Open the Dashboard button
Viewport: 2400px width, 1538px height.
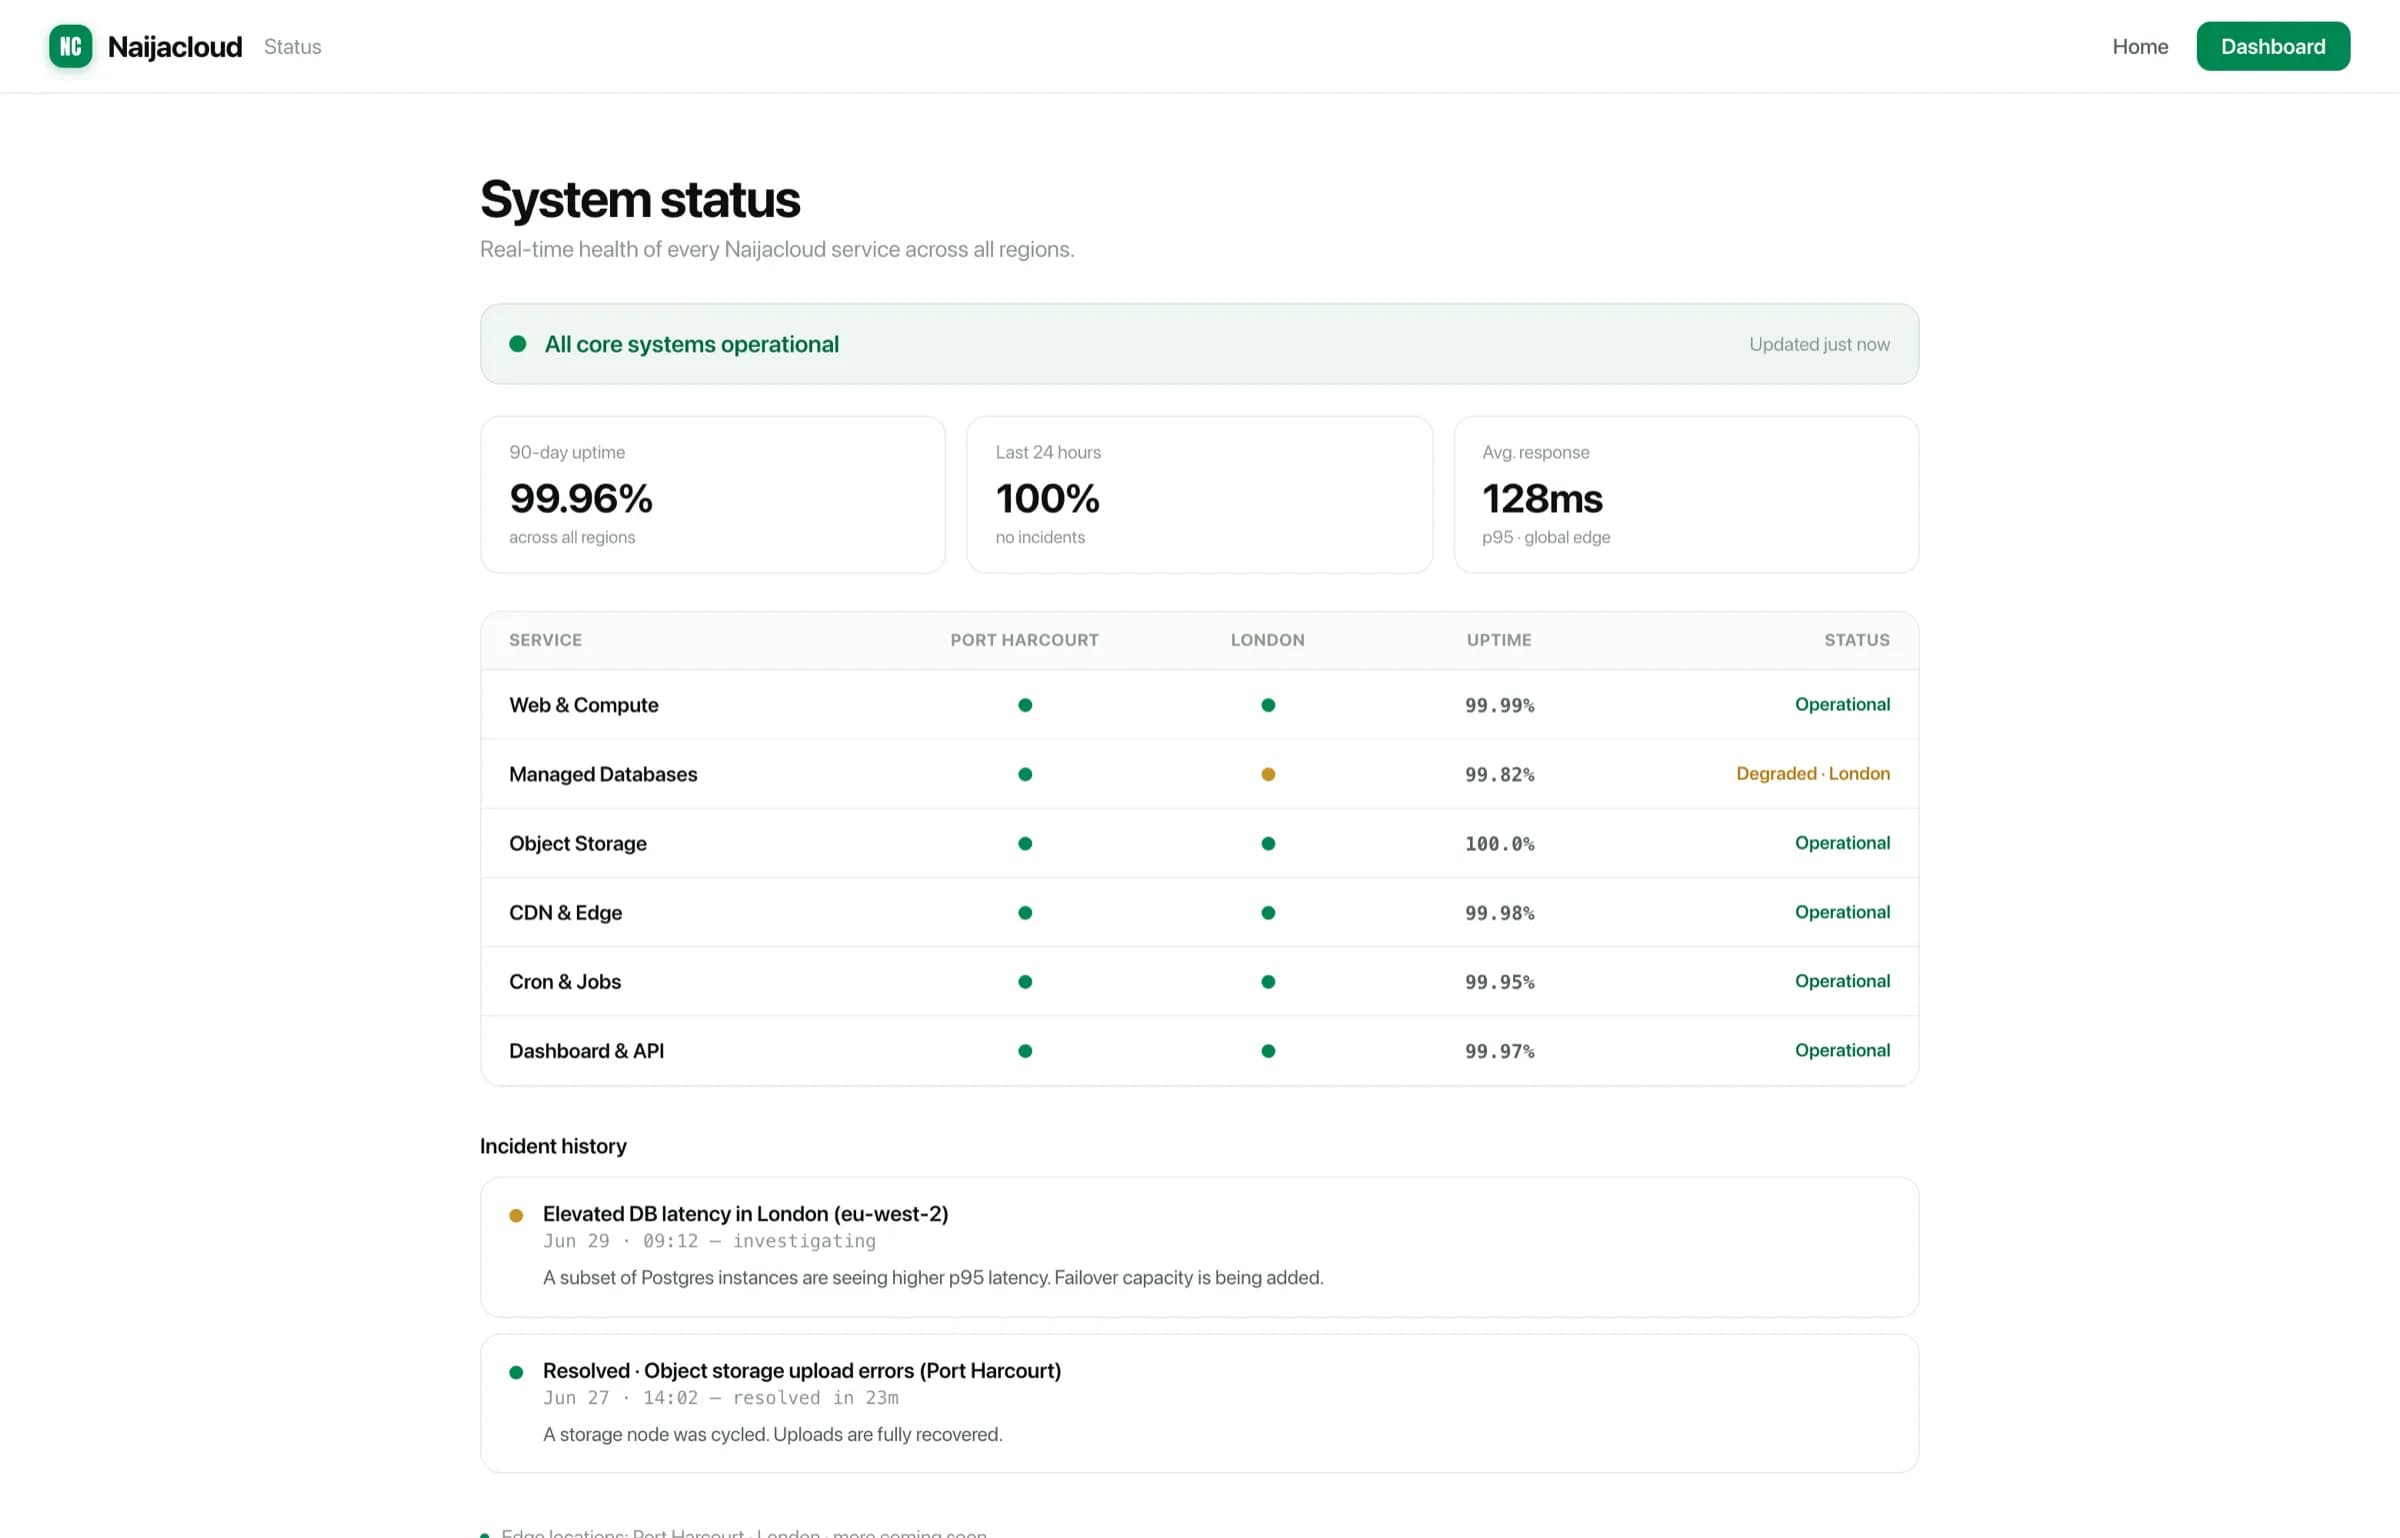(x=2273, y=46)
